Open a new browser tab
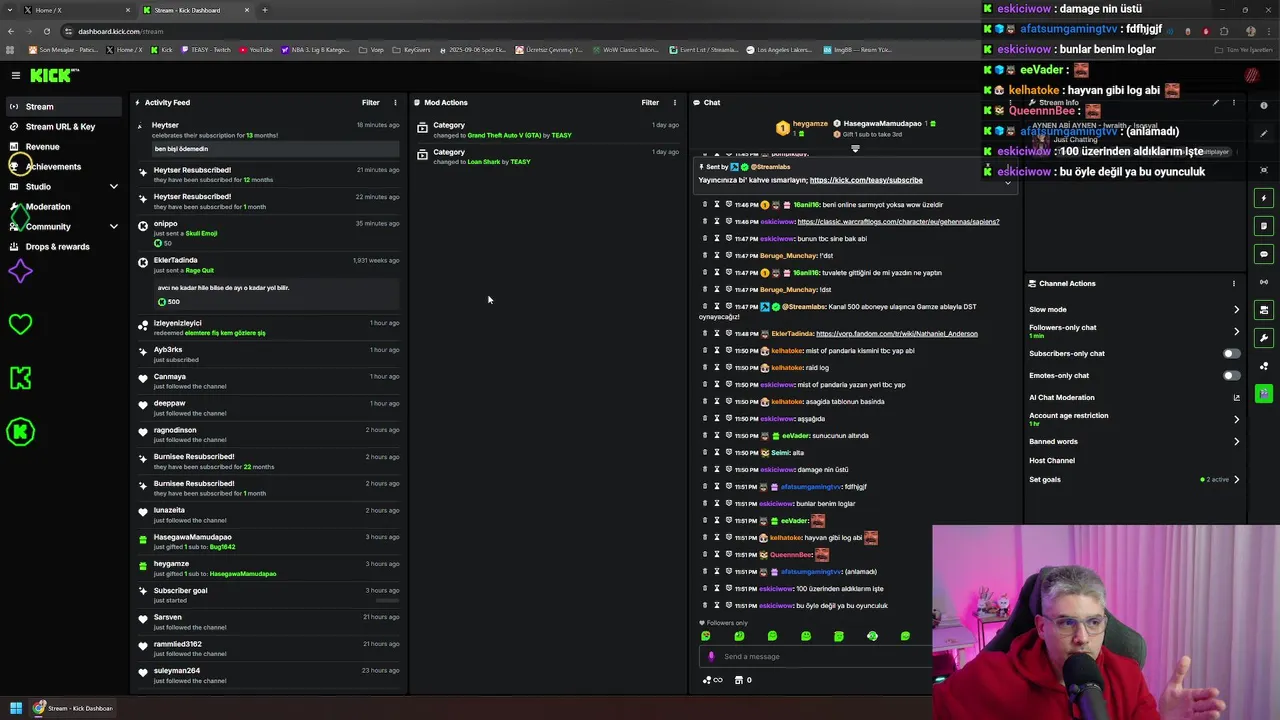 click(265, 10)
